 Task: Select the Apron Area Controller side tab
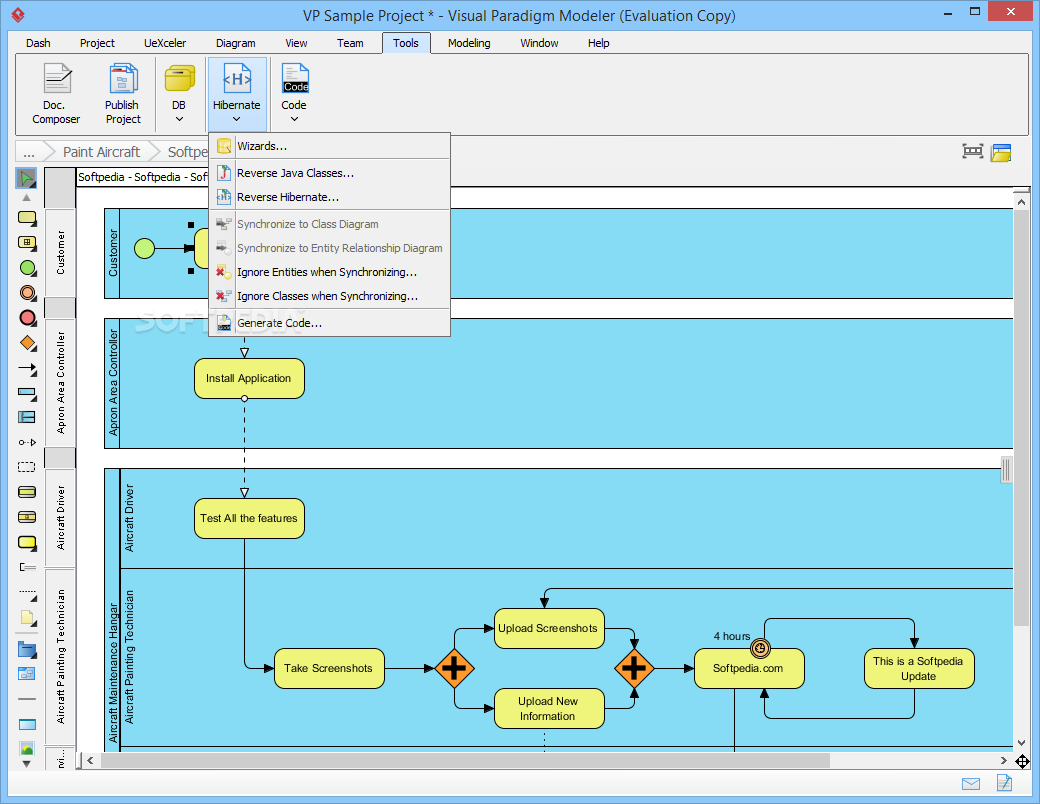pos(60,383)
